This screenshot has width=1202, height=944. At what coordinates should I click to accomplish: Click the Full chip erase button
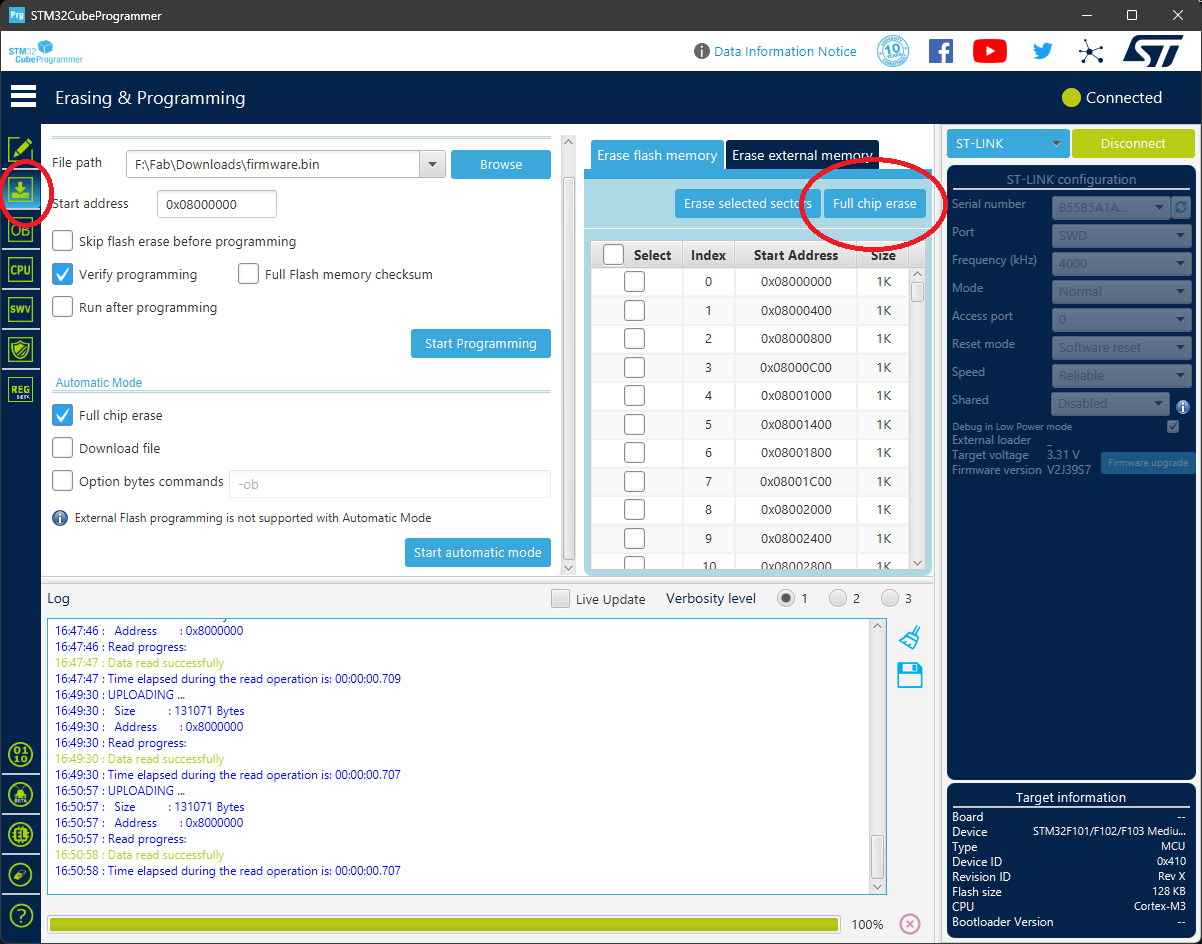(x=875, y=203)
